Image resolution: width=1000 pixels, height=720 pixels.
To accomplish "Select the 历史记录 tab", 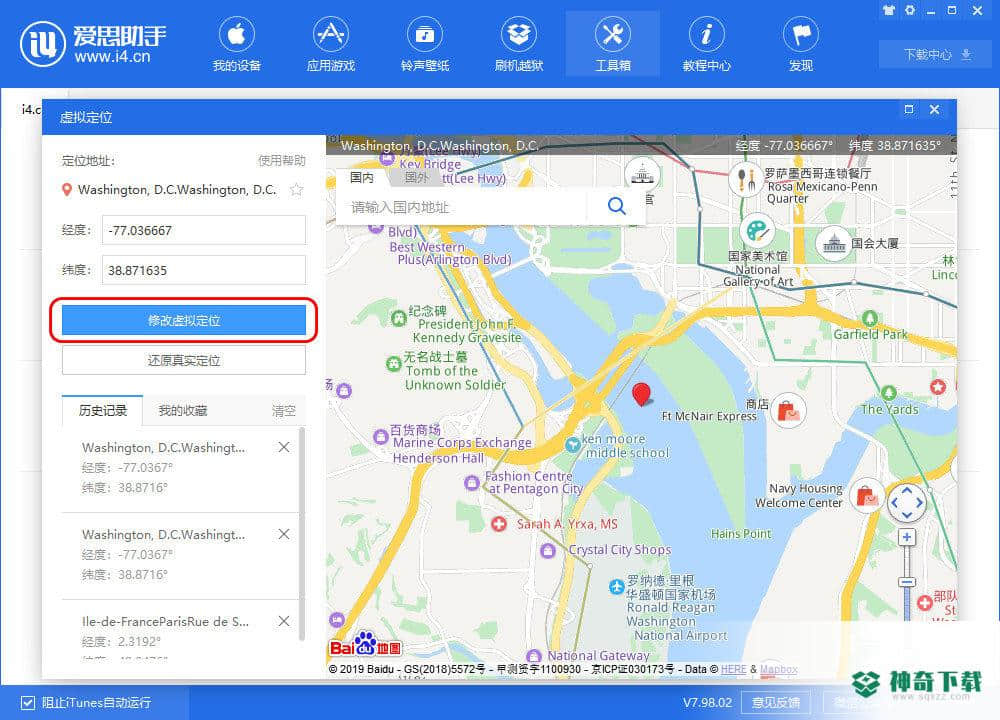I will click(x=103, y=410).
